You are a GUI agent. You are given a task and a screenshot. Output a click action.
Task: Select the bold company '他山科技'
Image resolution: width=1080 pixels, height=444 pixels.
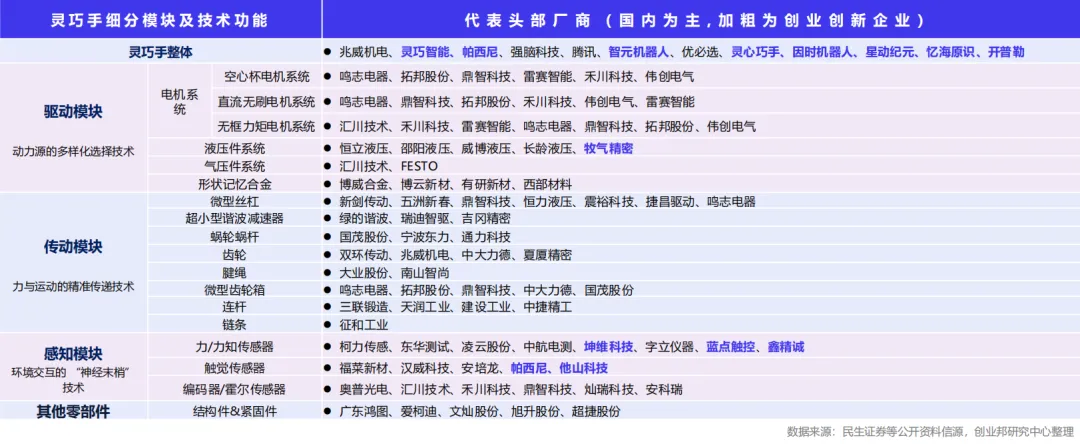(x=583, y=368)
